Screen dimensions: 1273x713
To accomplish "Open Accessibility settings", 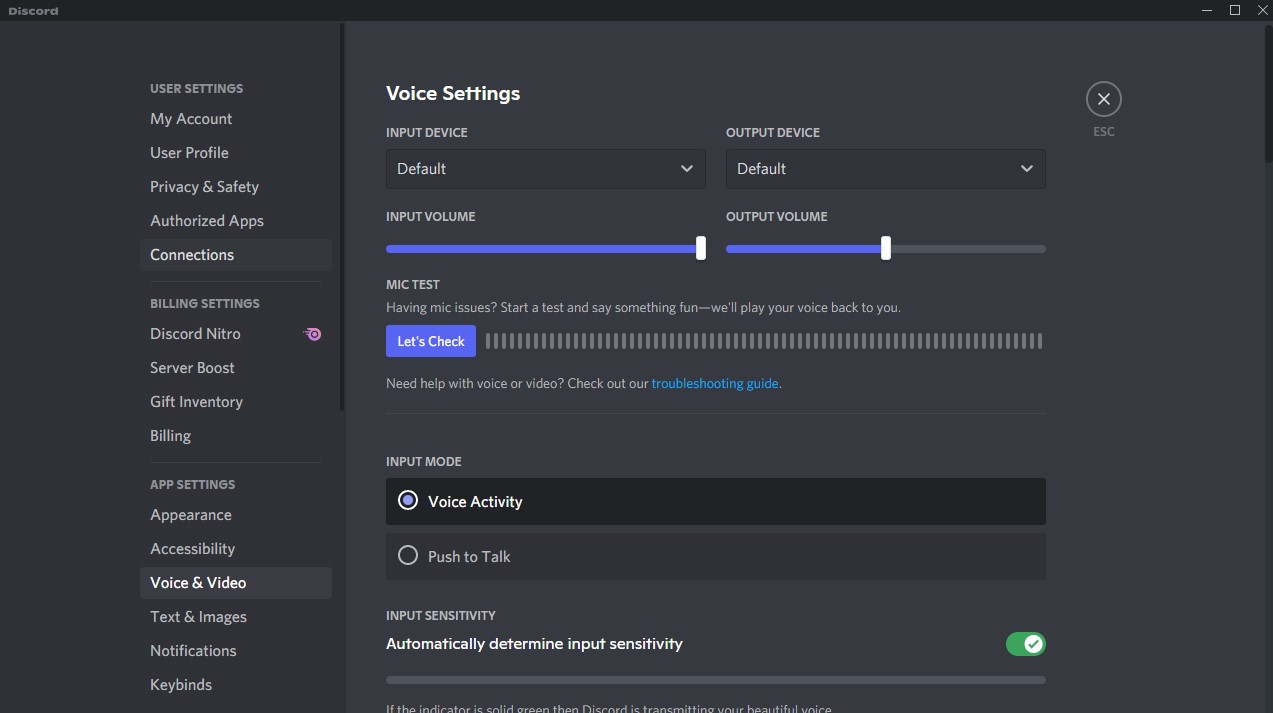I will [x=236, y=549].
